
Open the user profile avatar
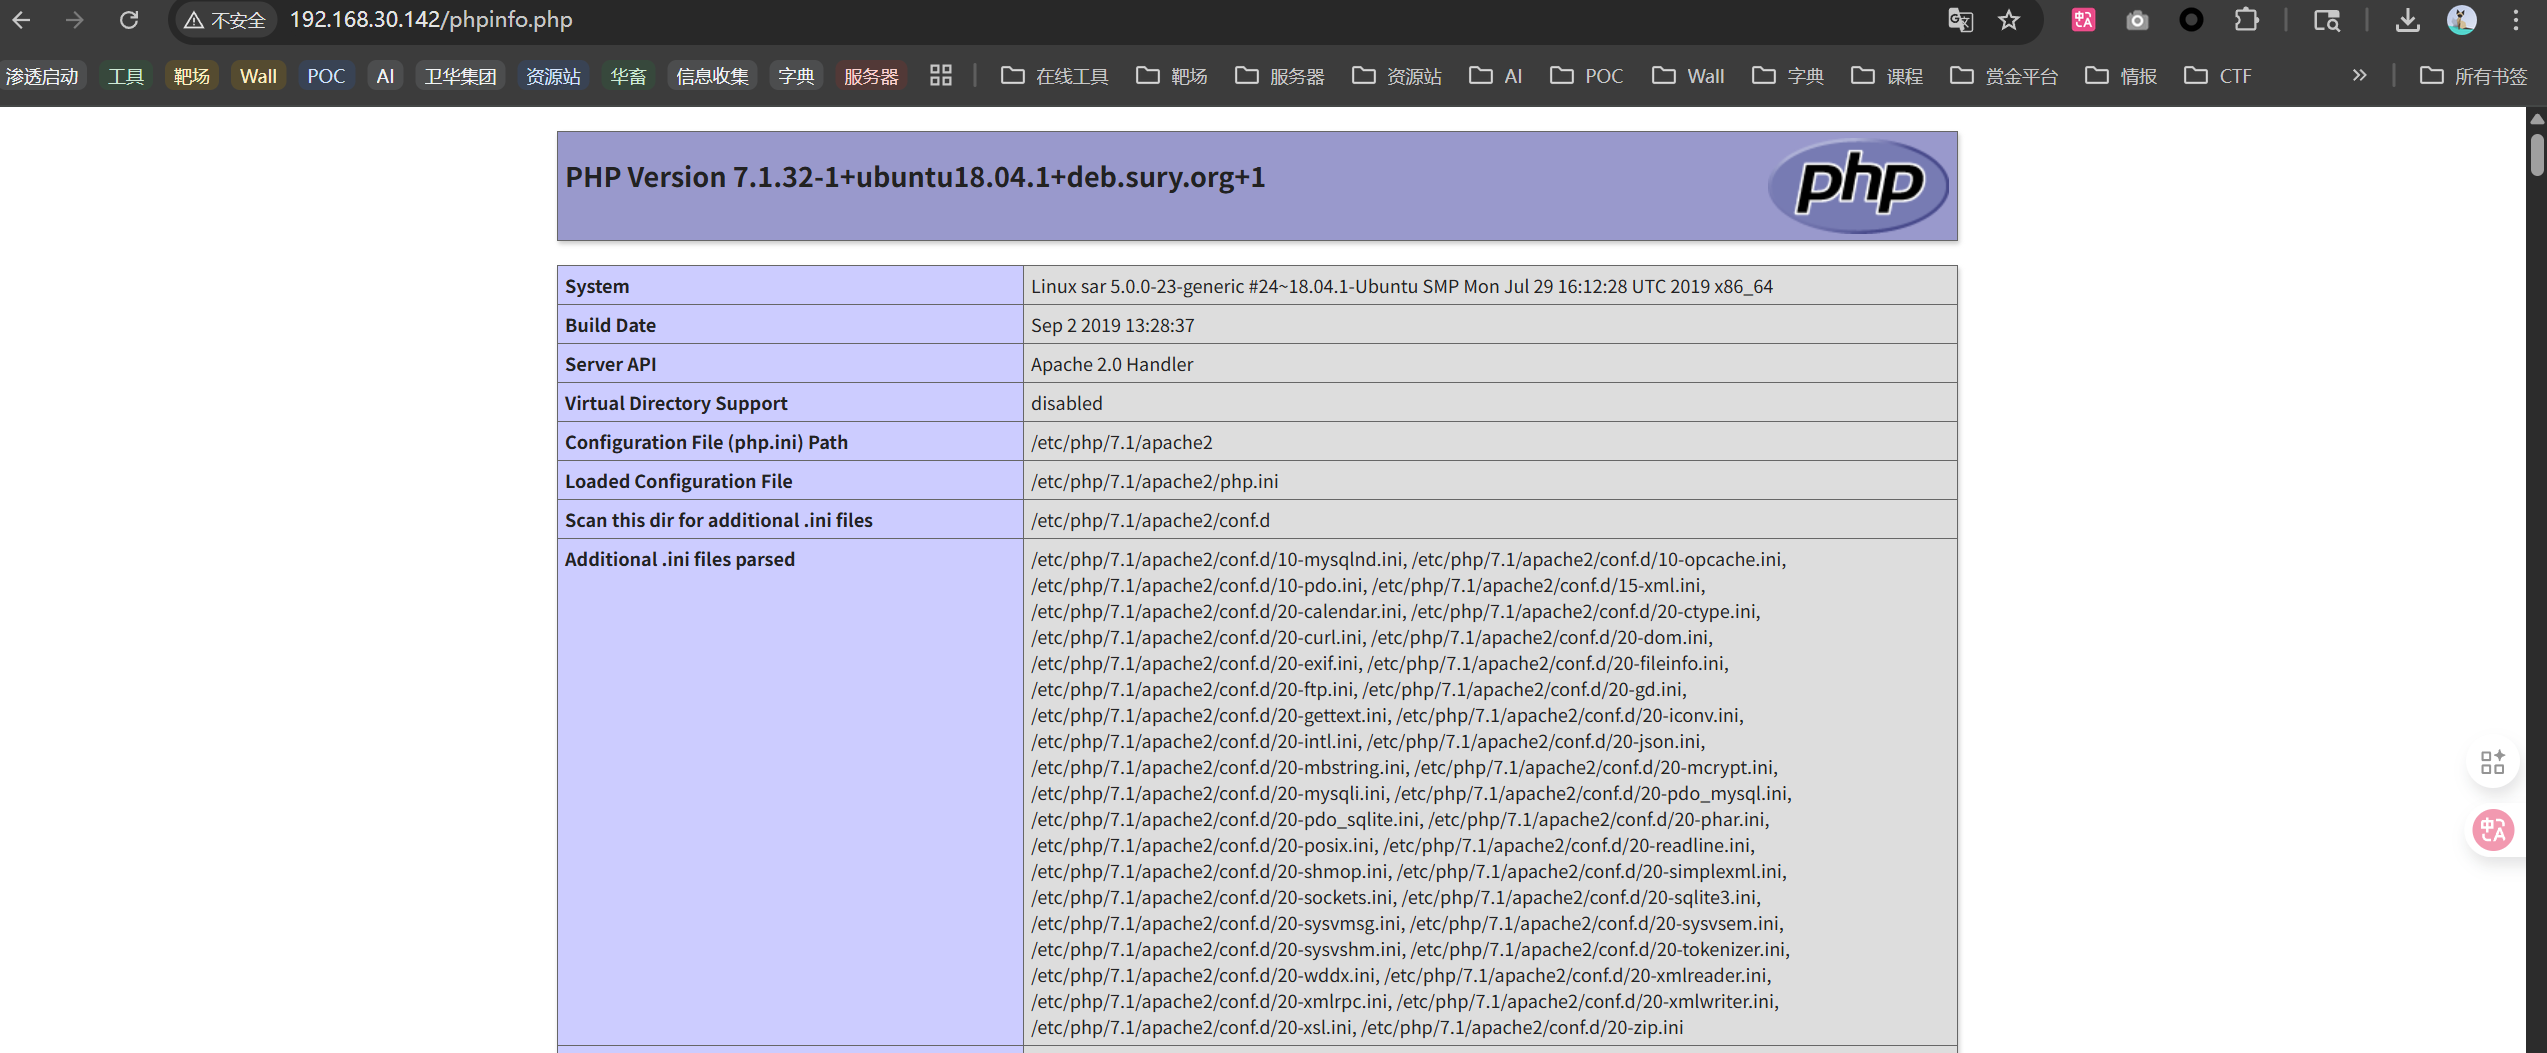[2461, 20]
